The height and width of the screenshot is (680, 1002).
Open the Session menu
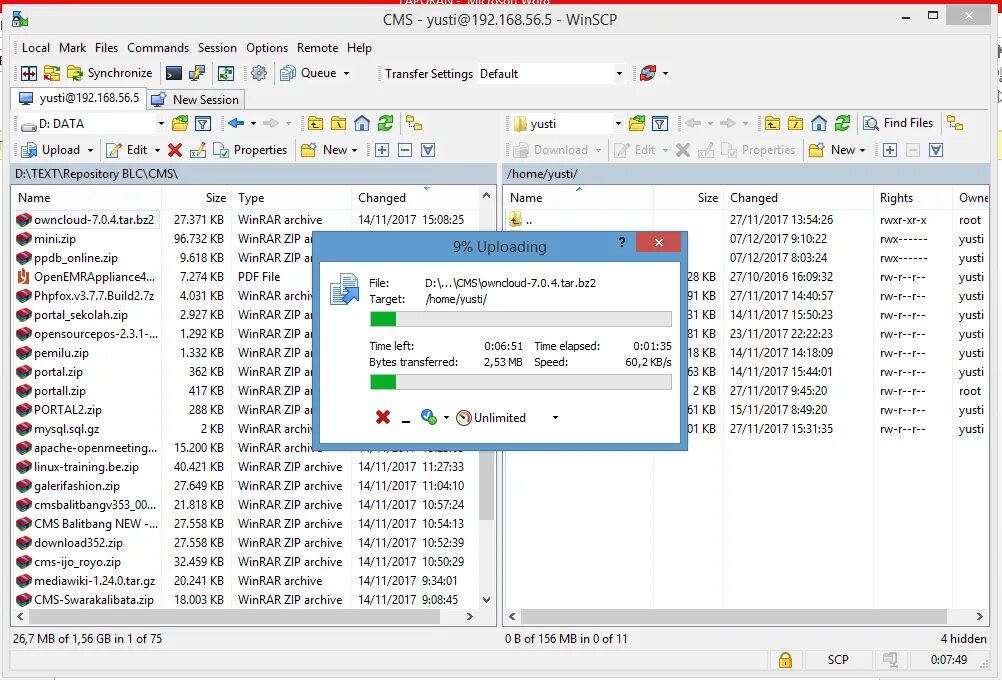pos(217,48)
